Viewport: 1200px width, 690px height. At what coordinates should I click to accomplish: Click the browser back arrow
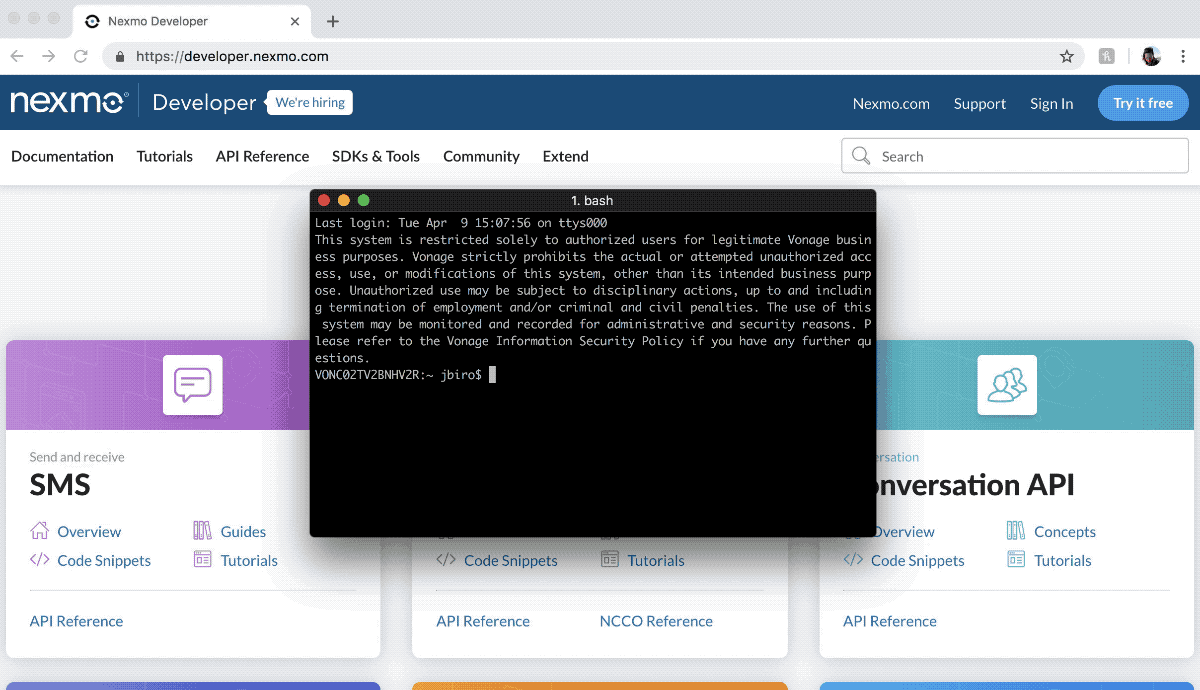pos(17,56)
